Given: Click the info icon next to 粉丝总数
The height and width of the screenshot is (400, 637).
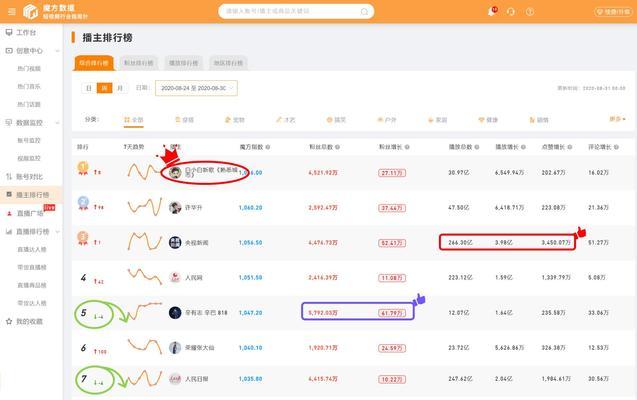Looking at the screenshot, I should pyautogui.click(x=338, y=147).
